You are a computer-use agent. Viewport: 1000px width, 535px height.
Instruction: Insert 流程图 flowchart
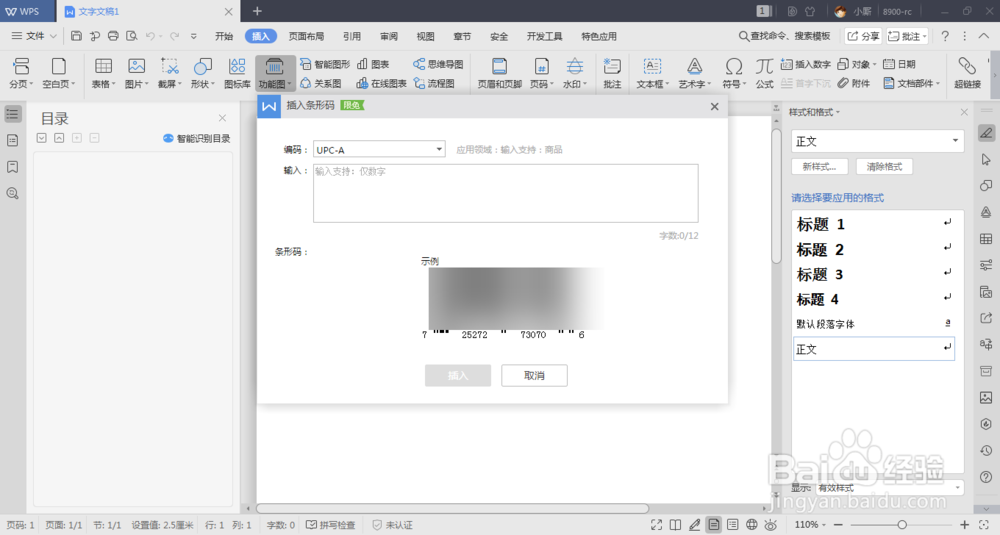tap(434, 84)
